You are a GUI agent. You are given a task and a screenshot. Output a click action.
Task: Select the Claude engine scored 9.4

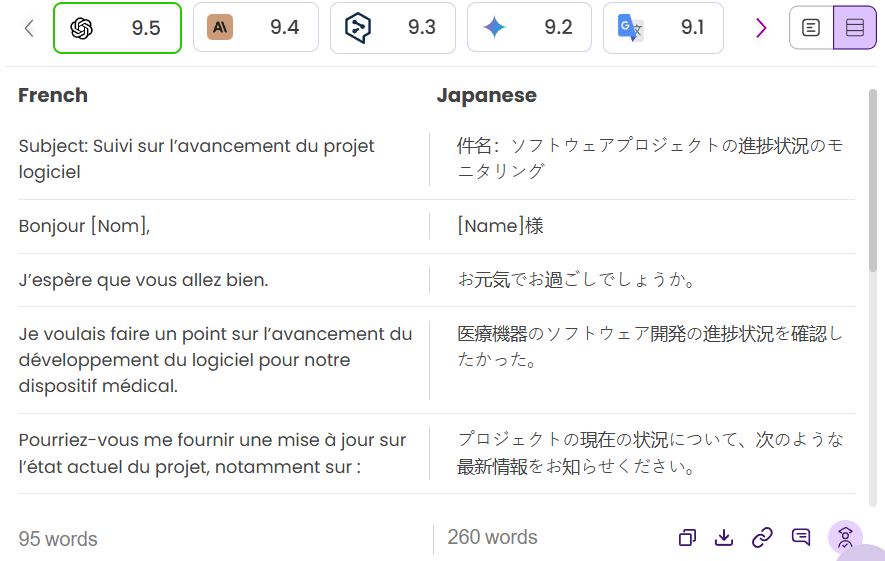click(x=255, y=28)
